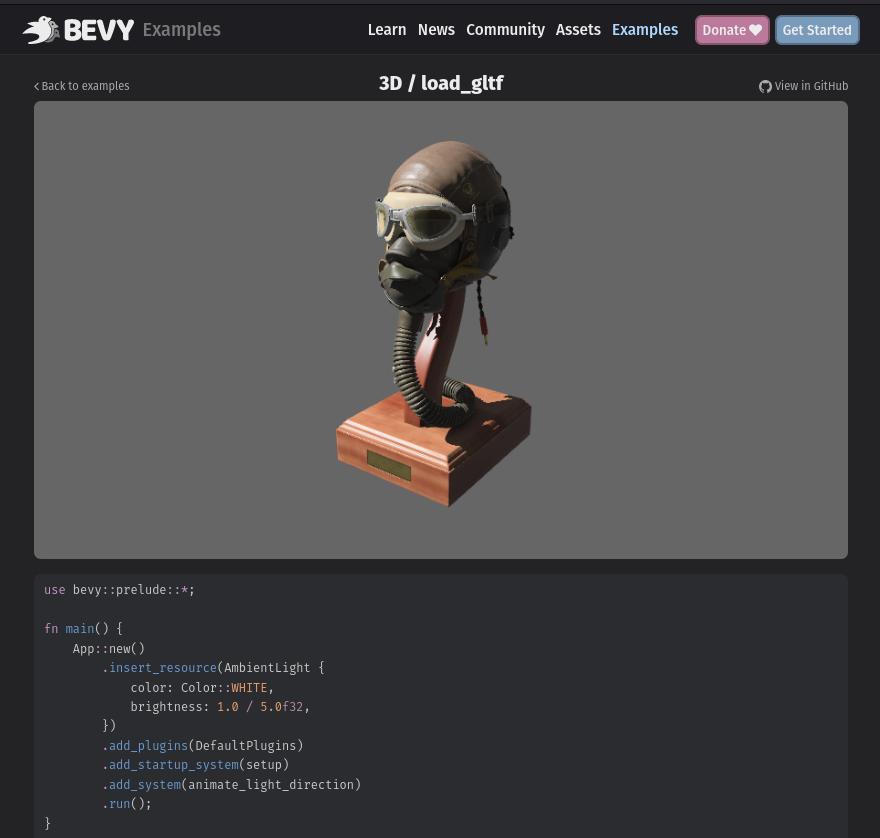Click the heart icon in Donate button
880x838 pixels.
[x=755, y=30]
